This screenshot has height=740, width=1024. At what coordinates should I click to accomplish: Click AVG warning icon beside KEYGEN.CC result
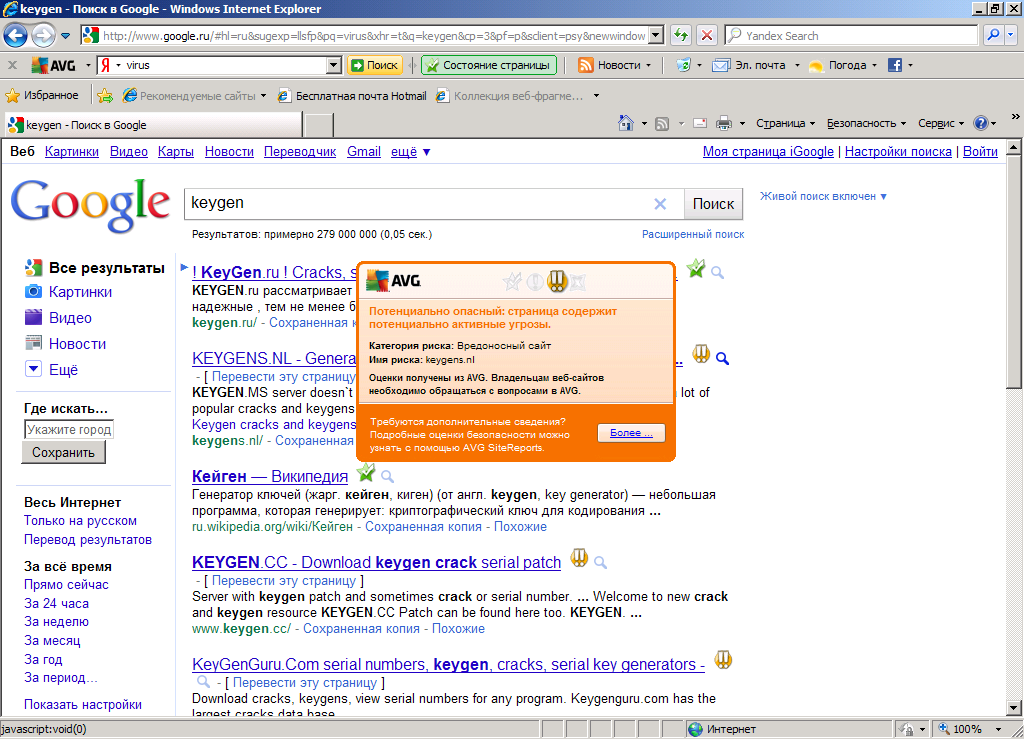click(x=579, y=558)
